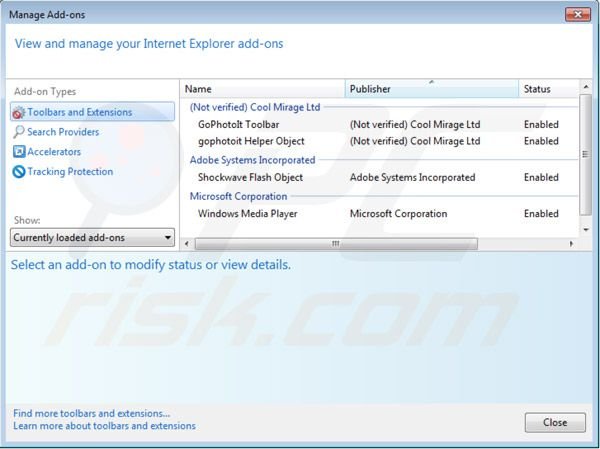600x449 pixels.
Task: Open the Tracking Protection category
Action: [x=70, y=172]
